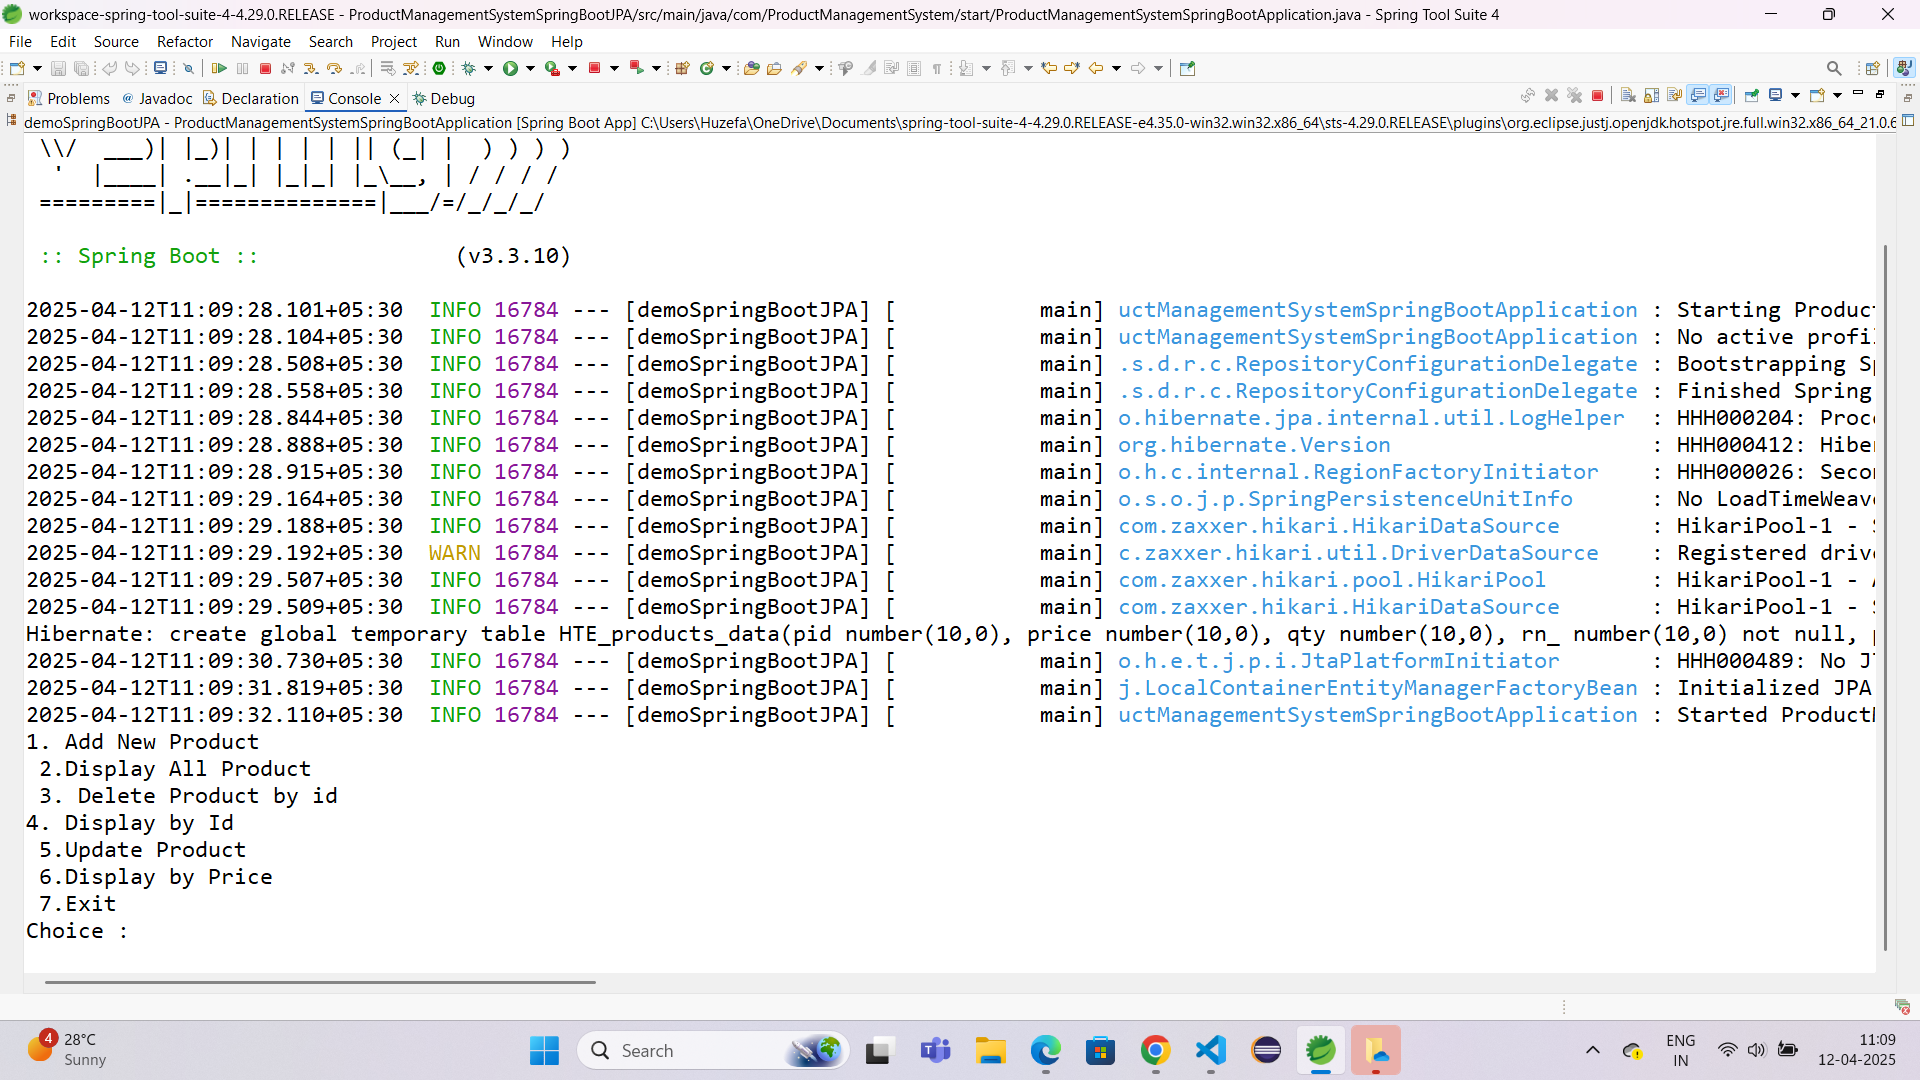Maximize the Console view

point(1881,94)
